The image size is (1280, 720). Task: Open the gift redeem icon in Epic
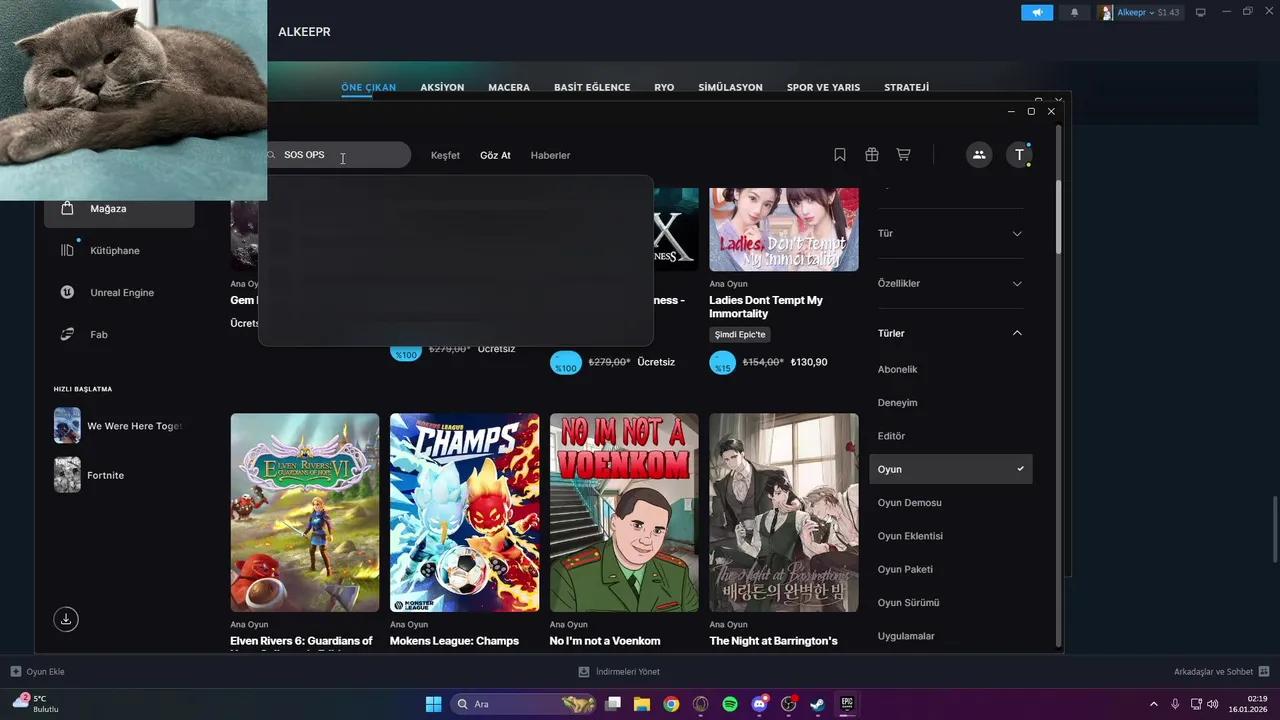(x=872, y=155)
